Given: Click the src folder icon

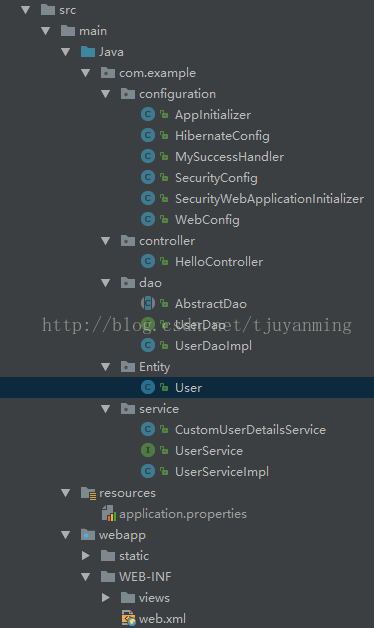Looking at the screenshot, I should pos(48,10).
